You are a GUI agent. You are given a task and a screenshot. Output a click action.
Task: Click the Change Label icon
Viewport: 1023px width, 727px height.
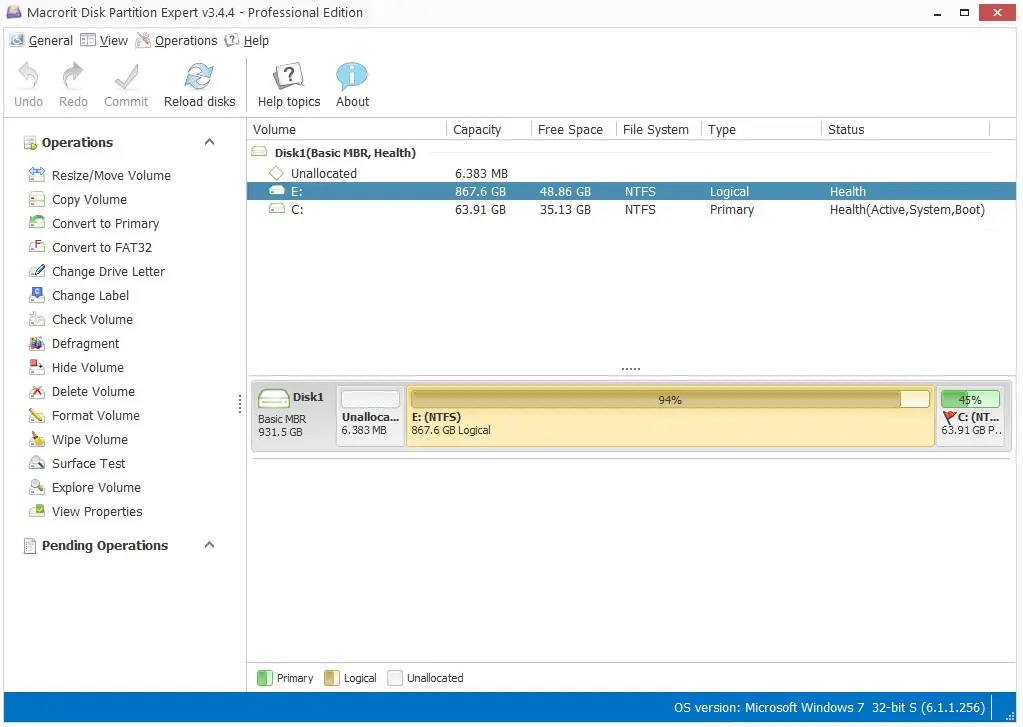[x=37, y=295]
